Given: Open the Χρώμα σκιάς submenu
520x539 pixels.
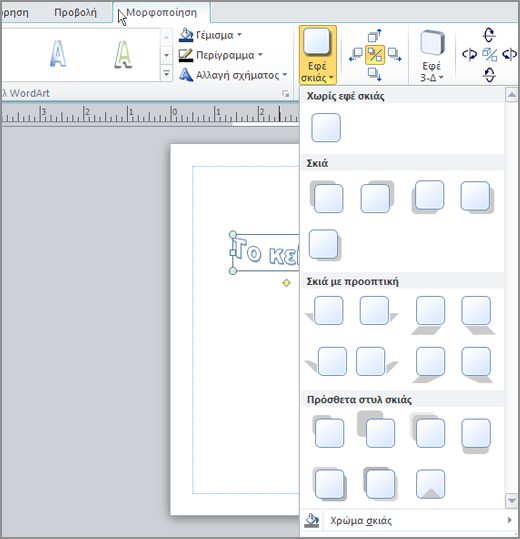Looking at the screenshot, I should pyautogui.click(x=409, y=520).
